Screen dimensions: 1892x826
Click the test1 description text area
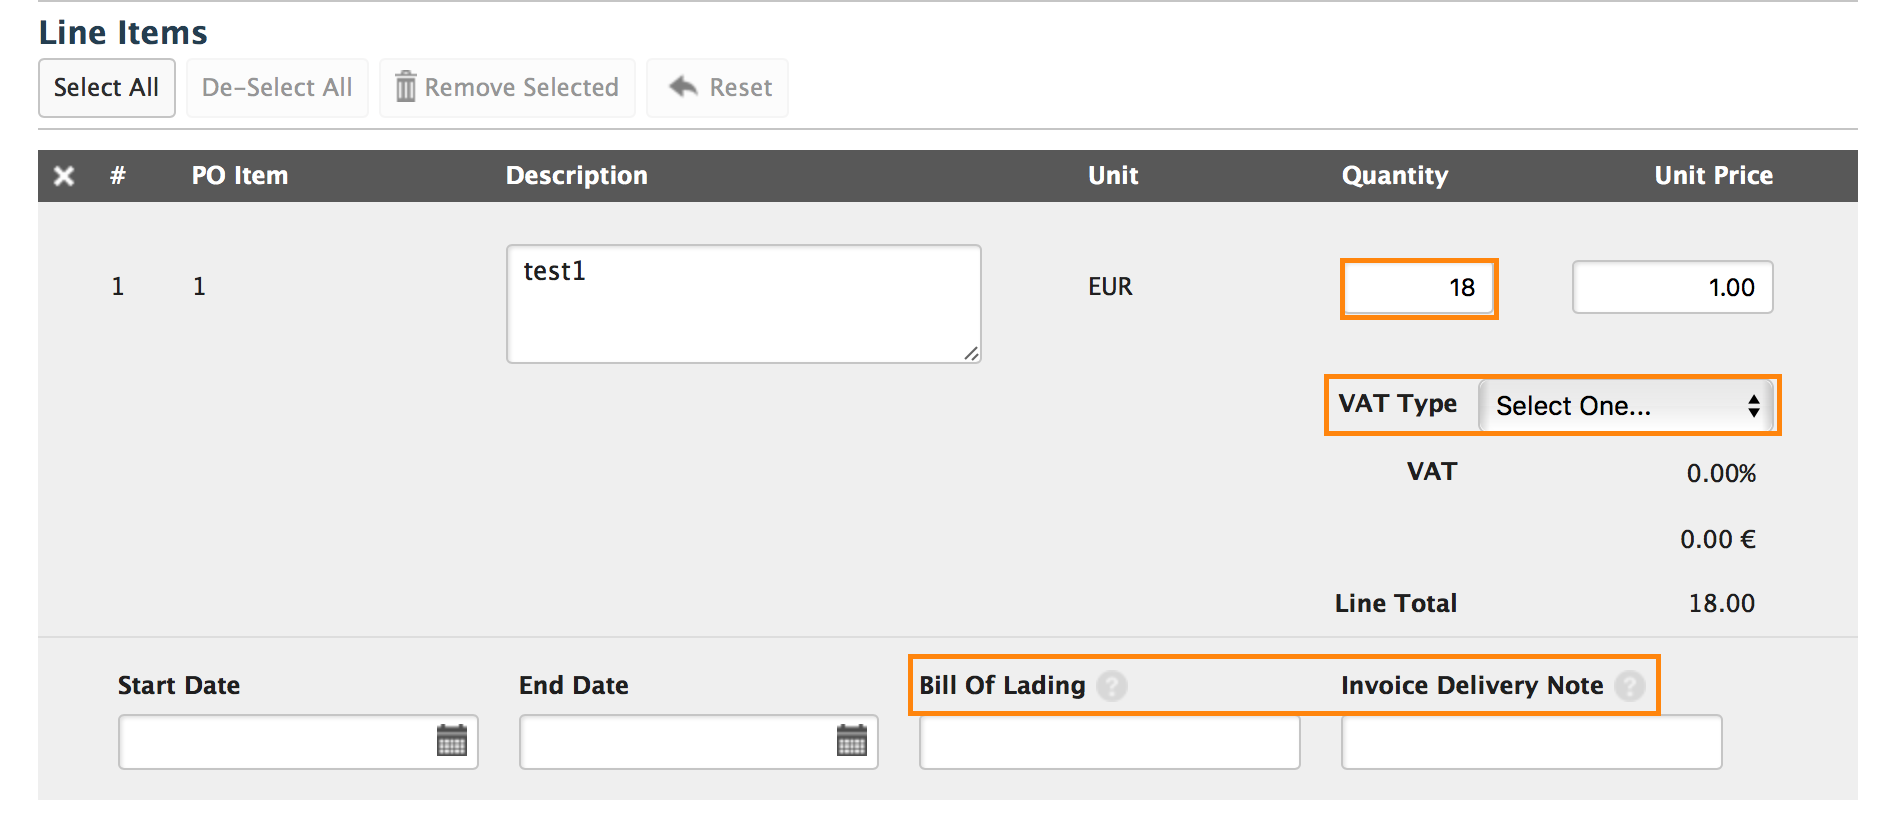(743, 304)
